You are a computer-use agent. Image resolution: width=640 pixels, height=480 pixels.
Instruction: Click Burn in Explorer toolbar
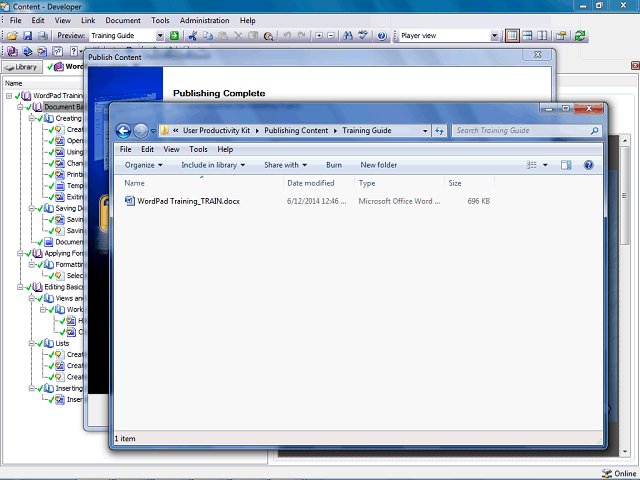click(x=334, y=165)
